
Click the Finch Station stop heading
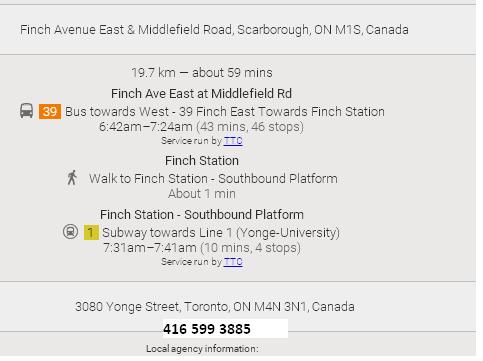(202, 161)
